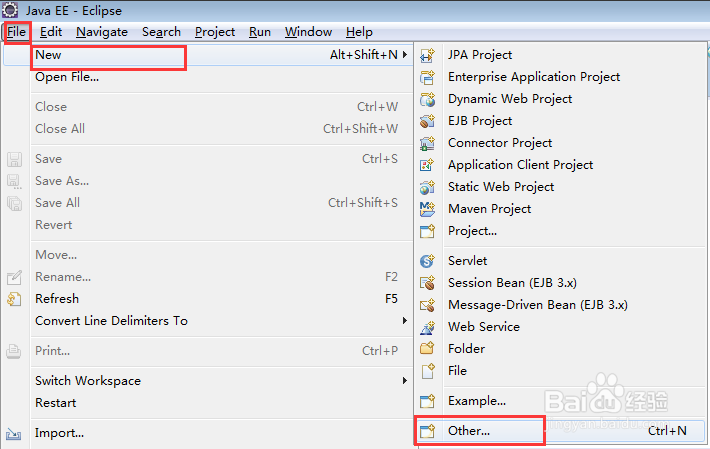This screenshot has height=449, width=710.
Task: Click the Import icon in File menu
Action: [14, 434]
